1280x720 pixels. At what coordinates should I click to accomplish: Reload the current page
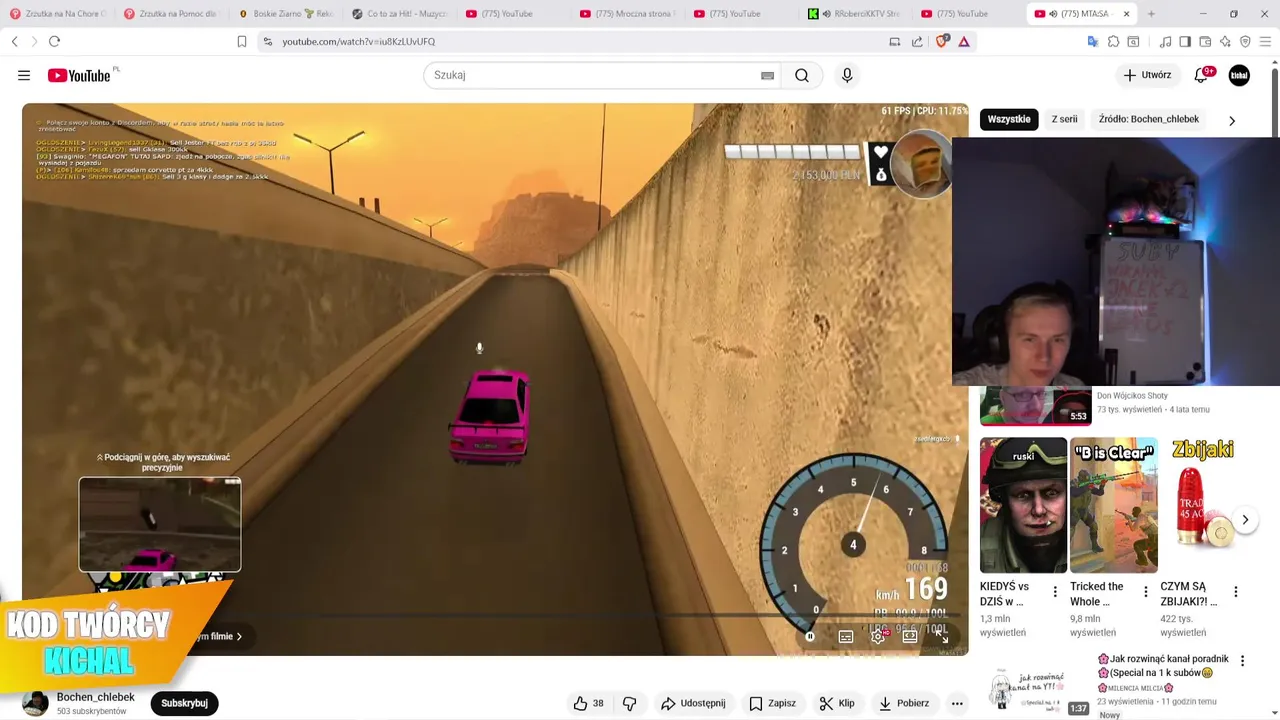tap(54, 41)
